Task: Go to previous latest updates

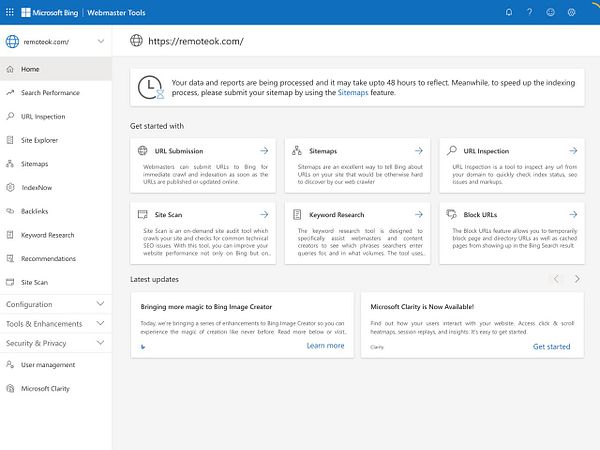Action: pyautogui.click(x=556, y=279)
